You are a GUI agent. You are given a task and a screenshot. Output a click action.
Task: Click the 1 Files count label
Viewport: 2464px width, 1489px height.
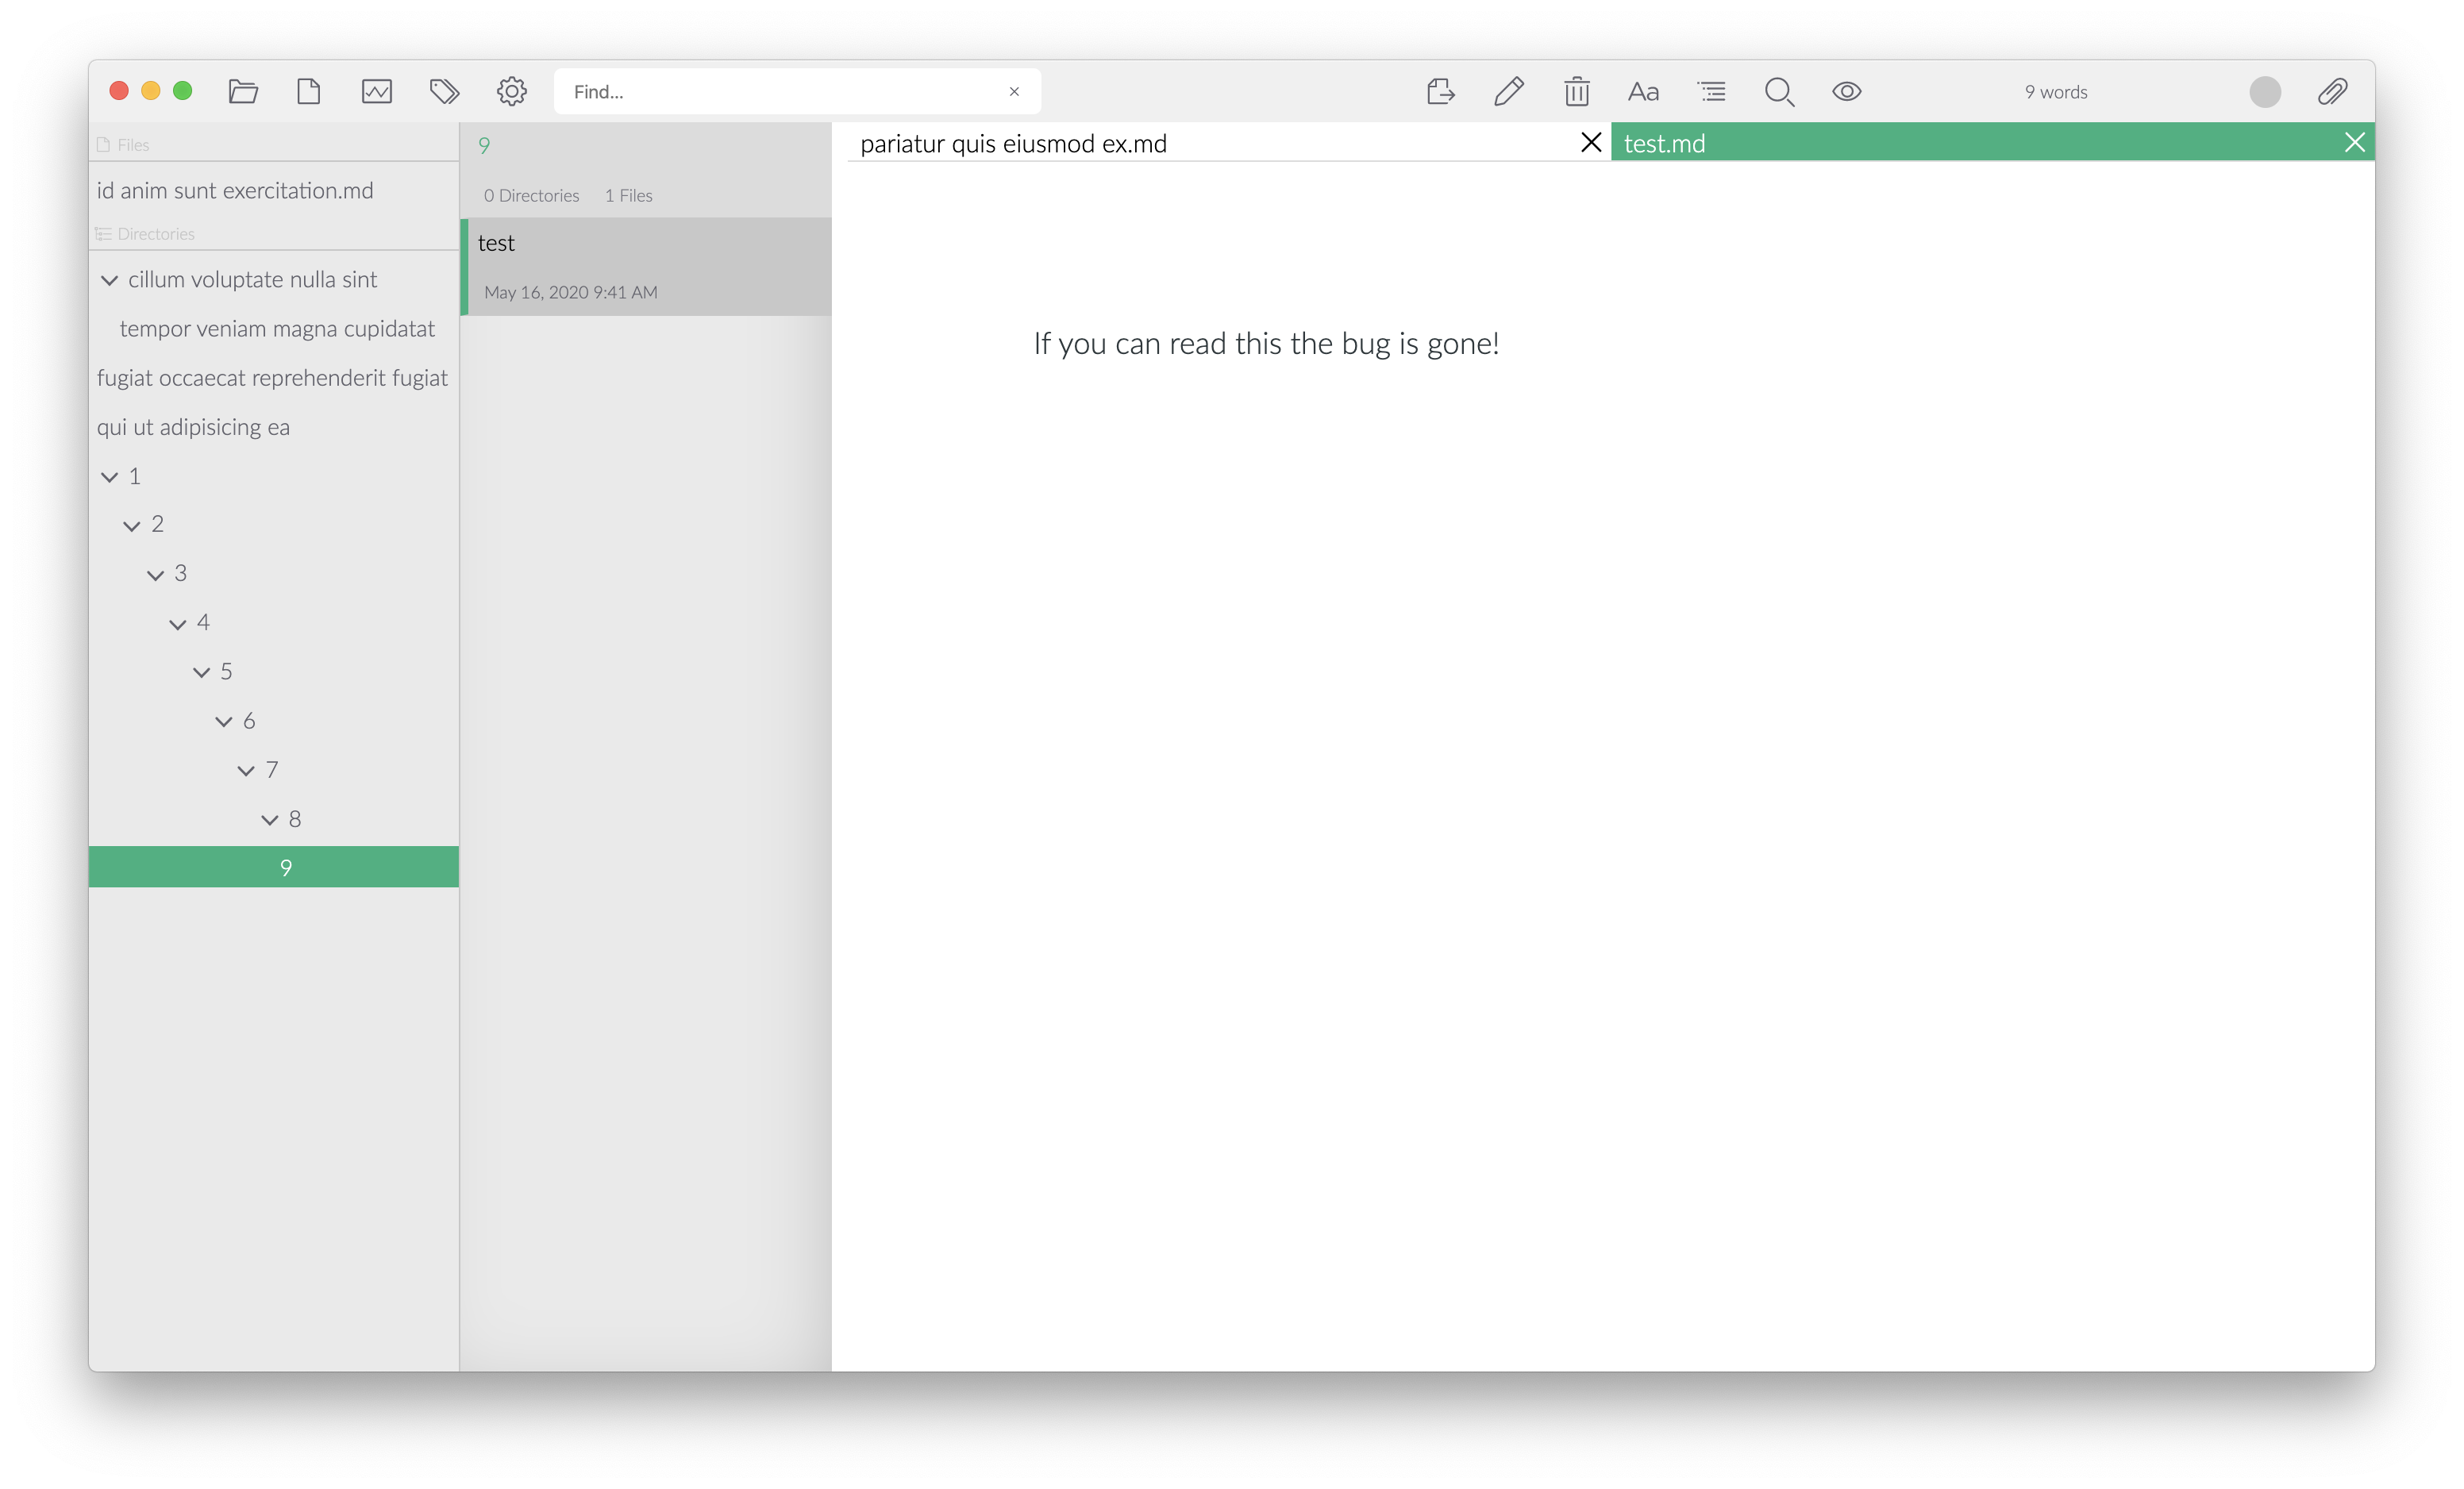point(628,195)
